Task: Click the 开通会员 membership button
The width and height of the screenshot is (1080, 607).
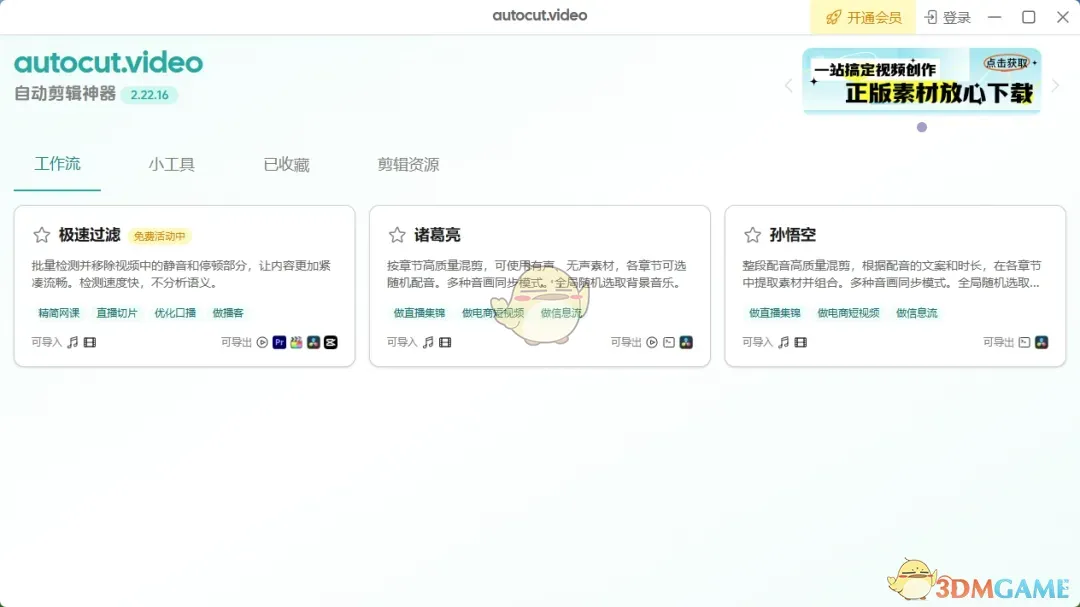Action: (863, 17)
